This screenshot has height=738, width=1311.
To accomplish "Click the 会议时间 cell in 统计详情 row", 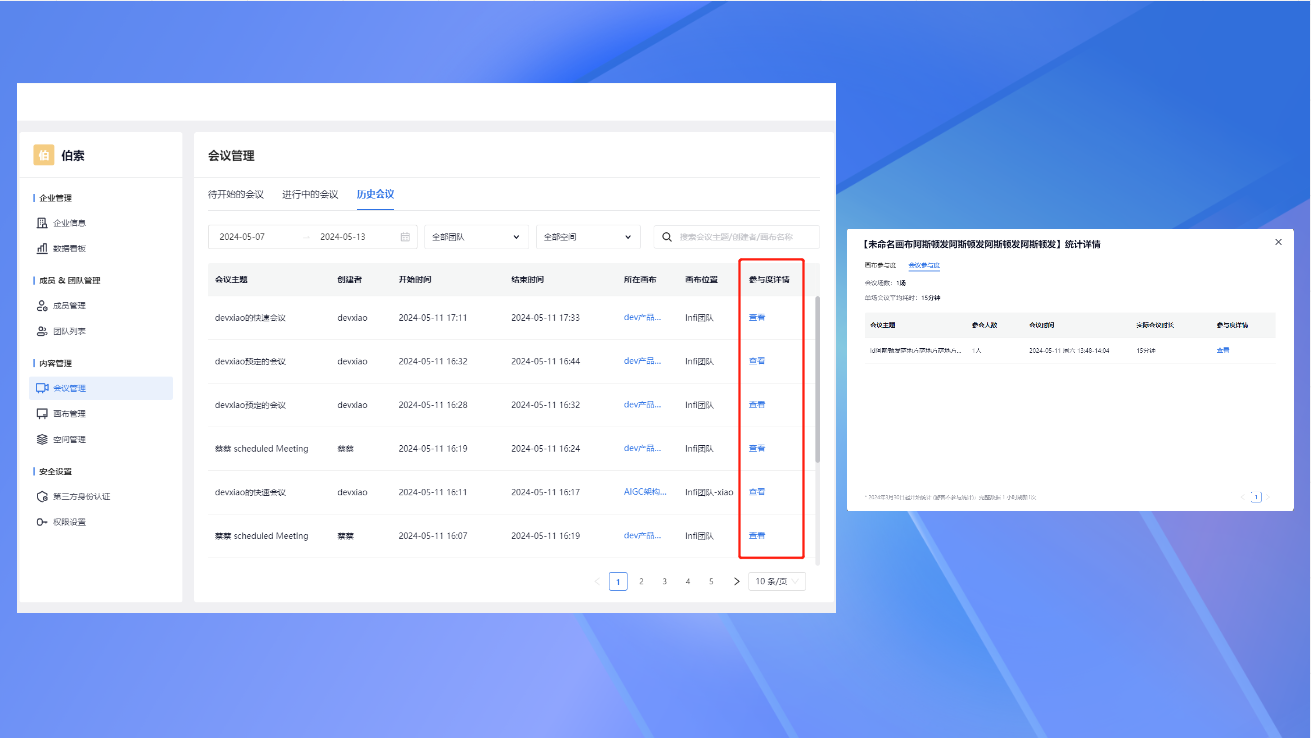I will pyautogui.click(x=1069, y=351).
